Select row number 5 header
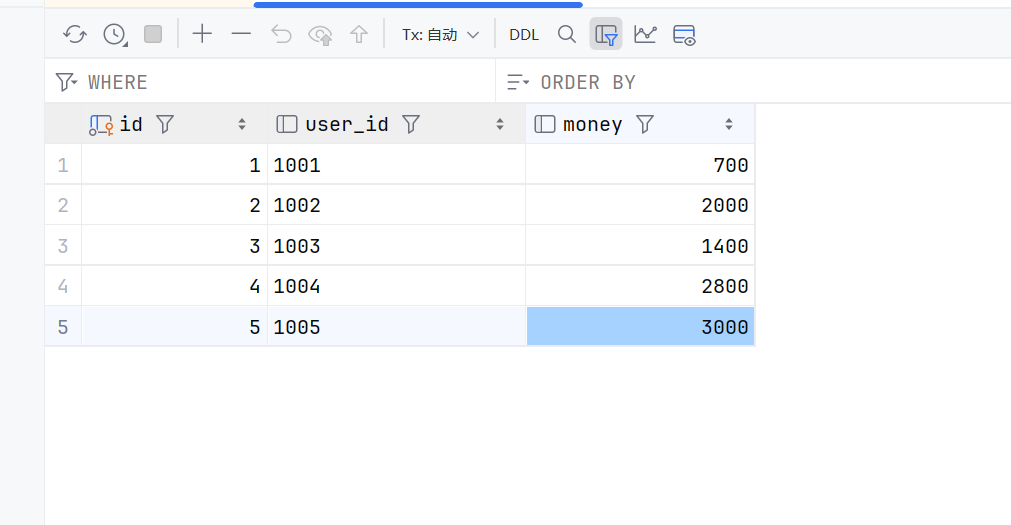Viewport: 1011px width, 525px height. [x=63, y=327]
